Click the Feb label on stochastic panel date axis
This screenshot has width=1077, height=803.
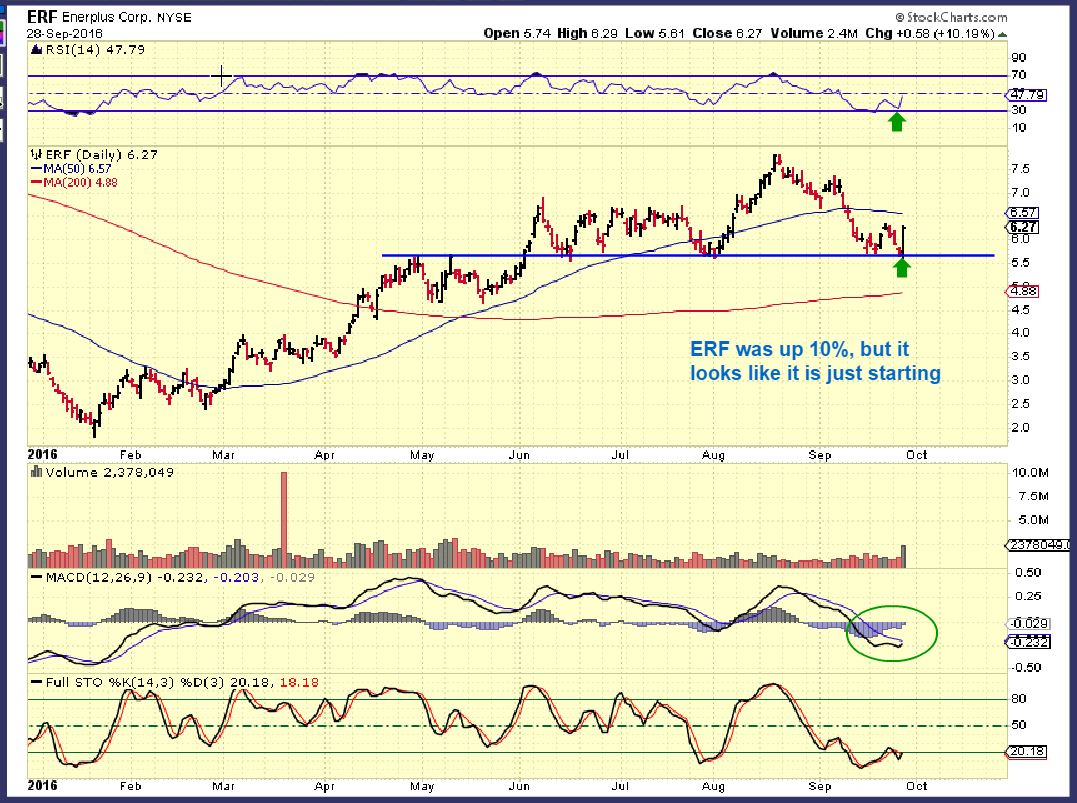point(130,786)
